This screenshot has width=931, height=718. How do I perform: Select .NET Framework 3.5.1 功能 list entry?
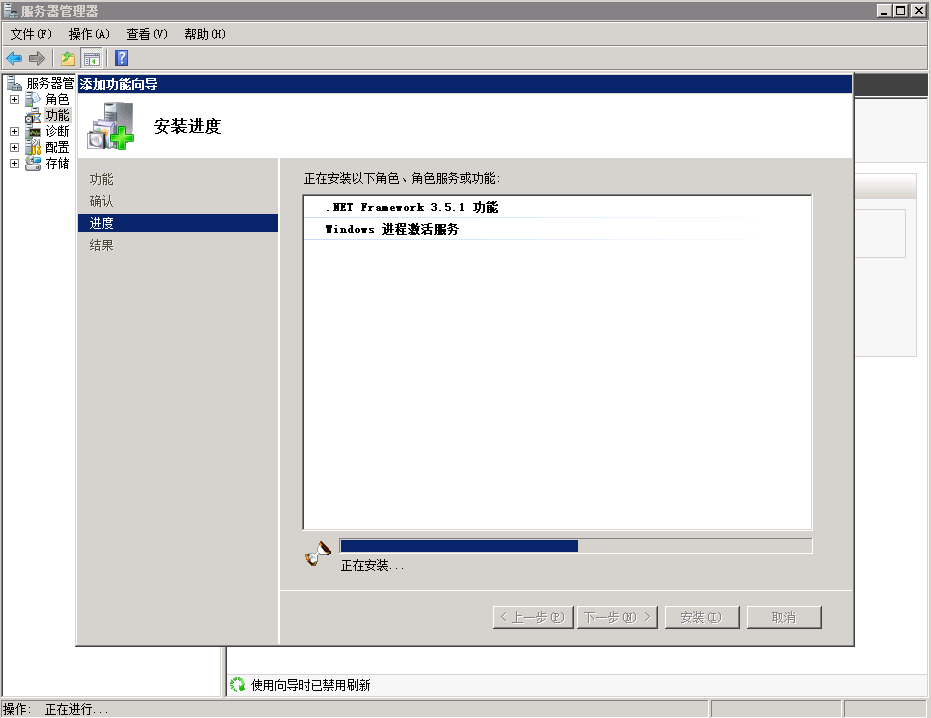coord(411,208)
